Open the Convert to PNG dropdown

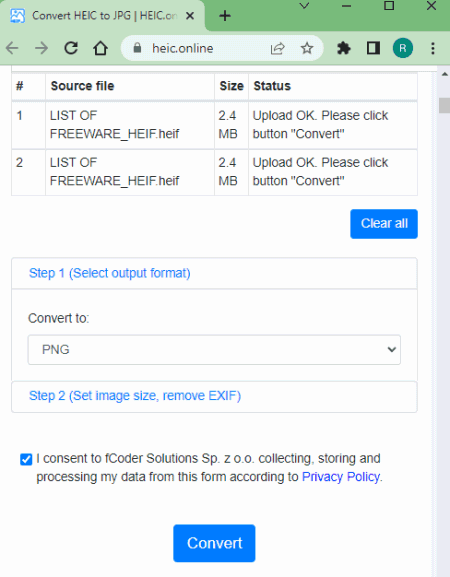[214, 350]
